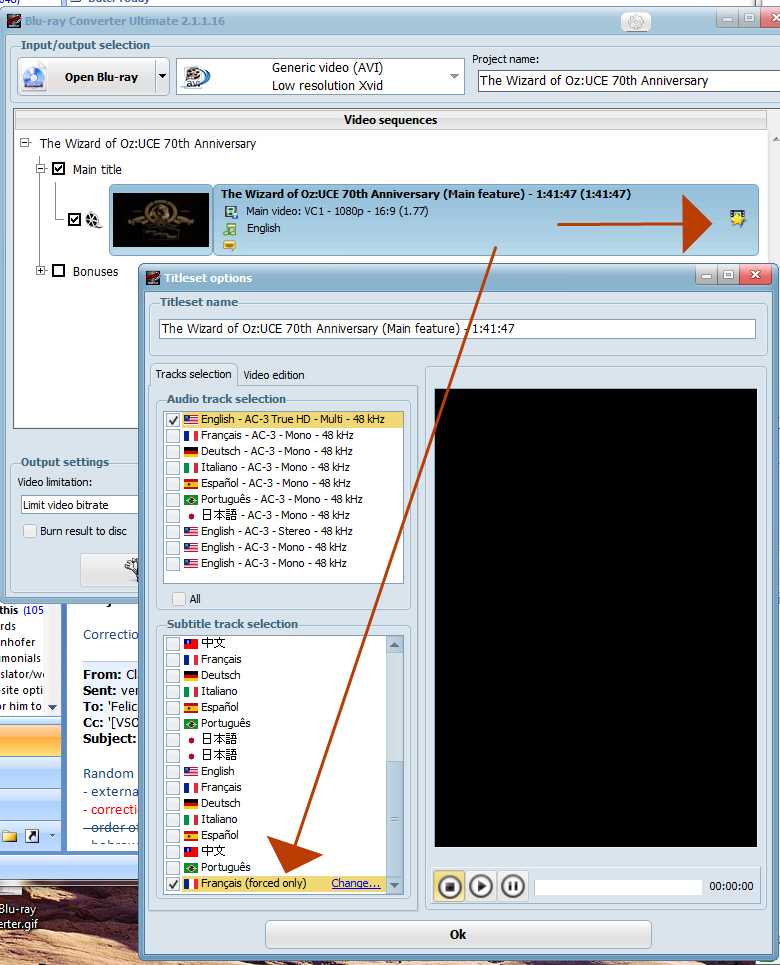Click the folder icon in the background window

[9, 836]
